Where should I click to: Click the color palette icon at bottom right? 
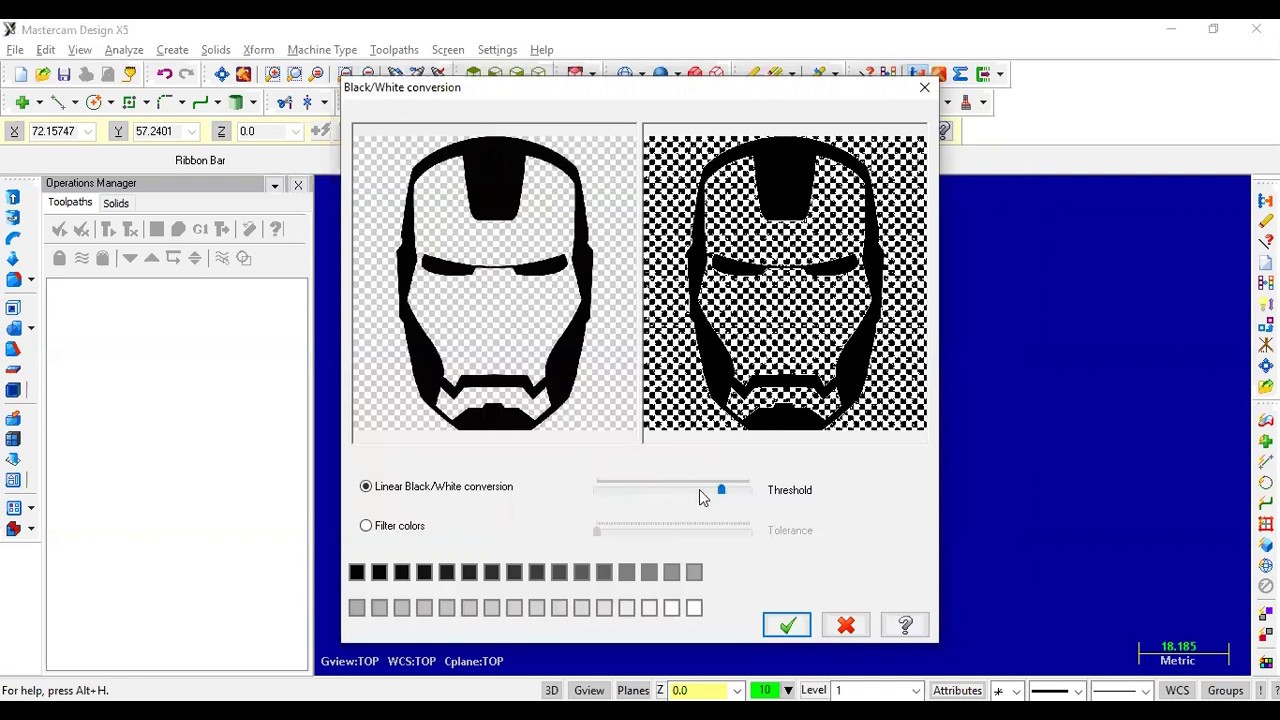[x=1266, y=662]
